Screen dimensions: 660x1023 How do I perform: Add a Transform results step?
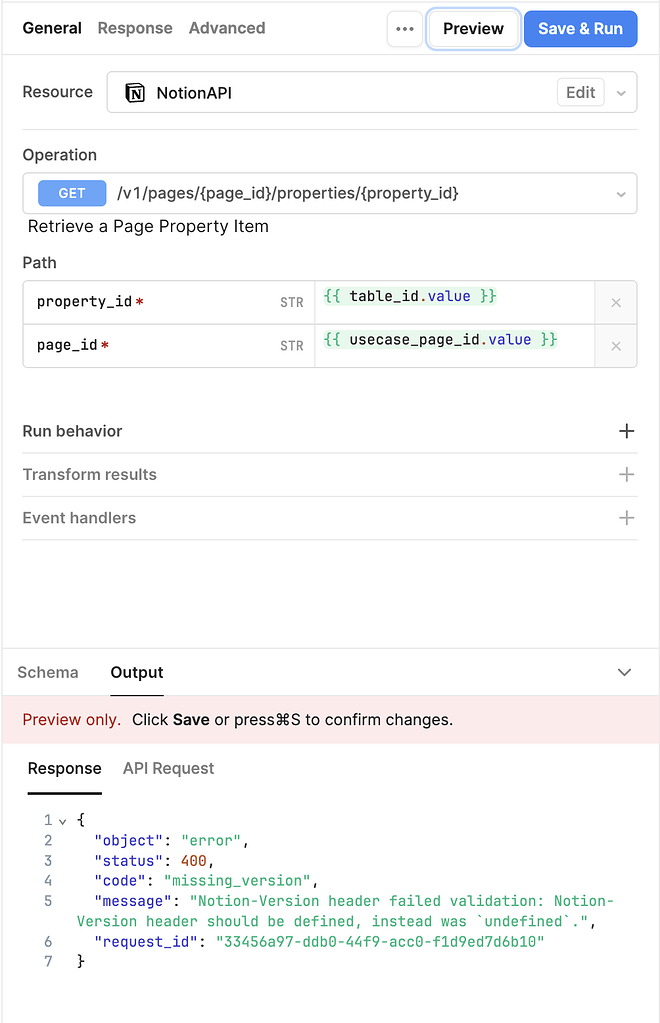point(627,474)
